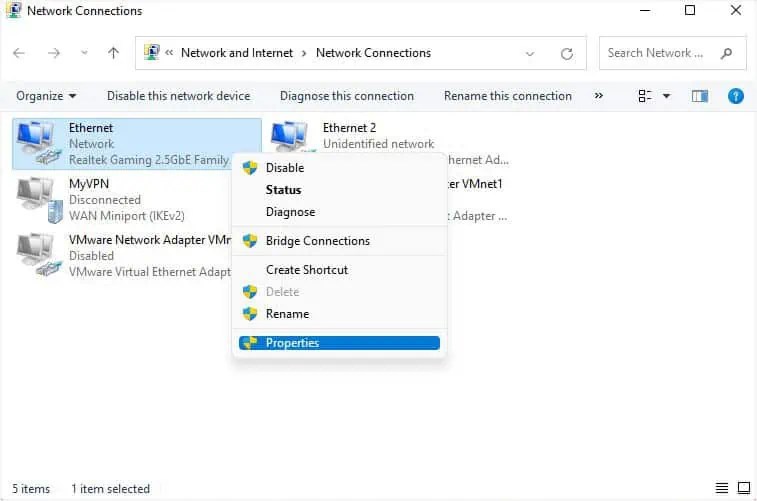Choose Bridge Connections from context menu
Image resolution: width=757 pixels, height=501 pixels.
click(339, 241)
